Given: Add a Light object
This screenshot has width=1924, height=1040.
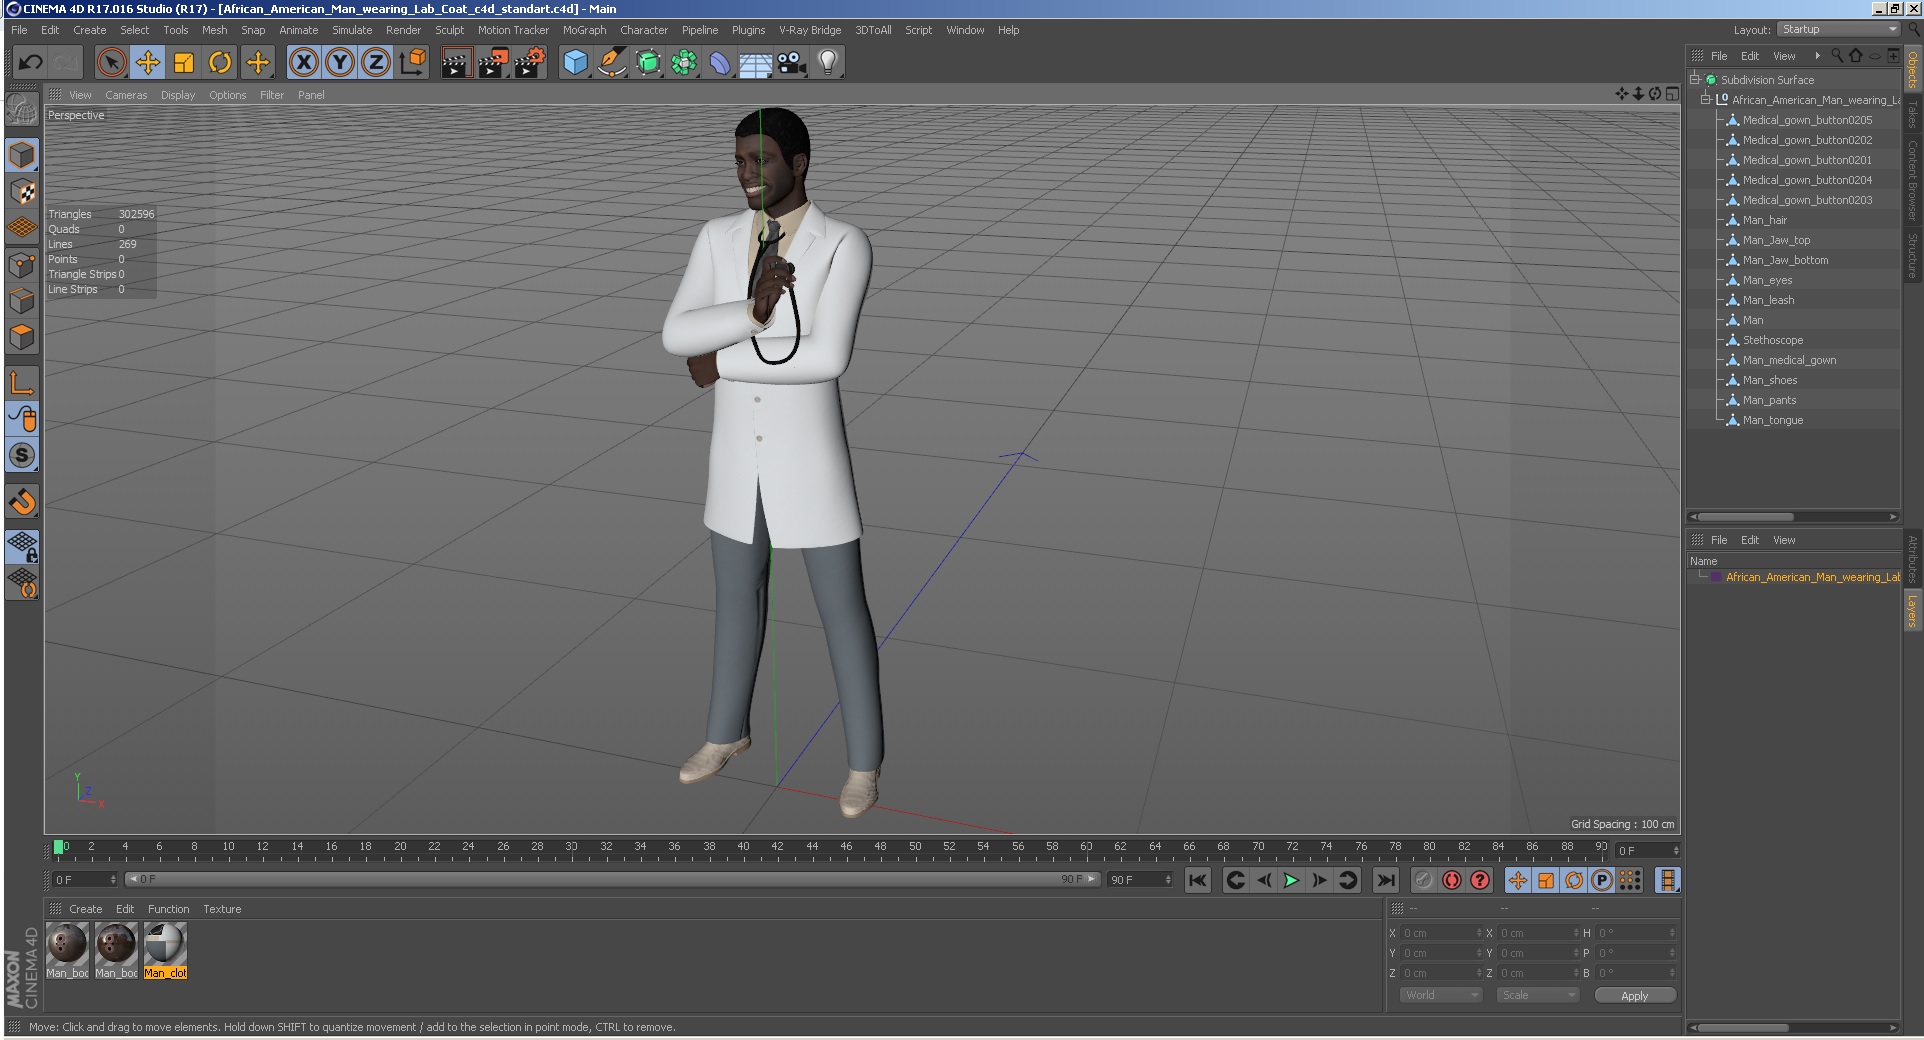Looking at the screenshot, I should pyautogui.click(x=828, y=63).
